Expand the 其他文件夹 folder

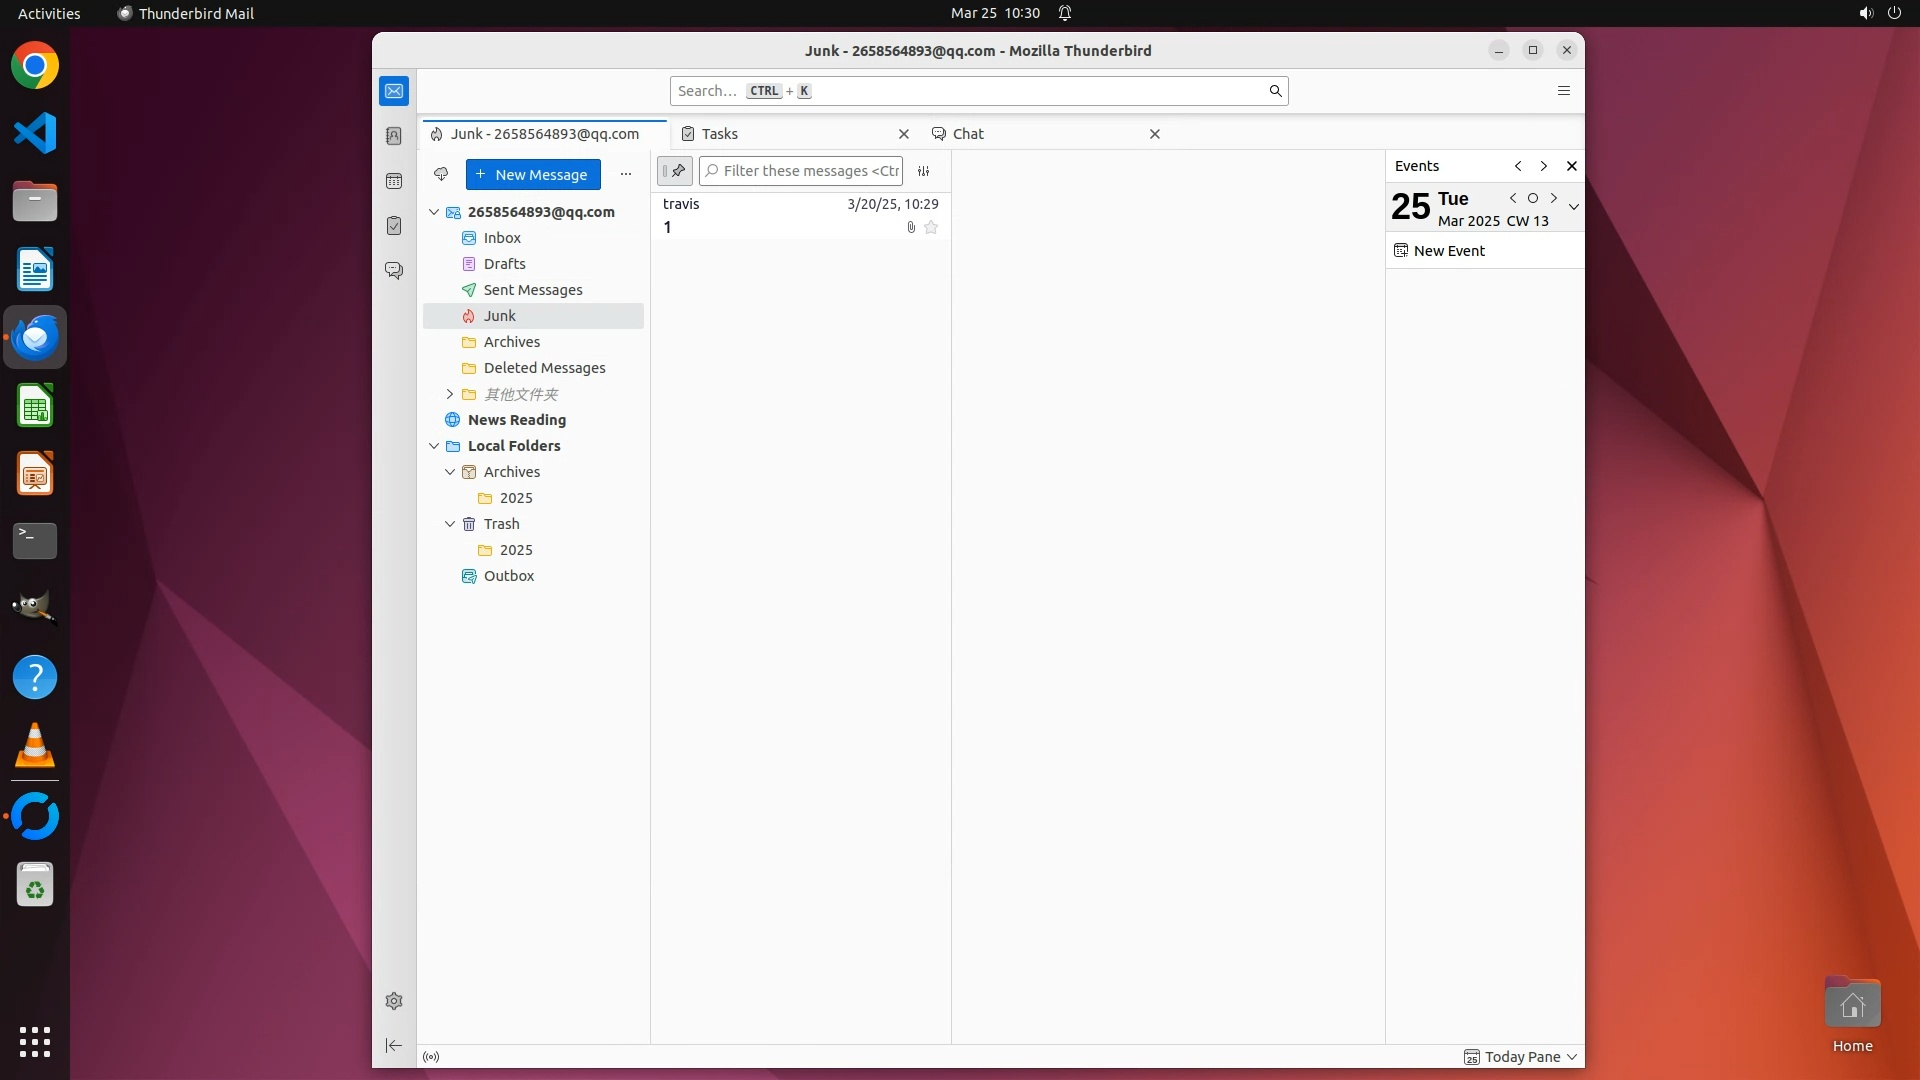point(450,394)
